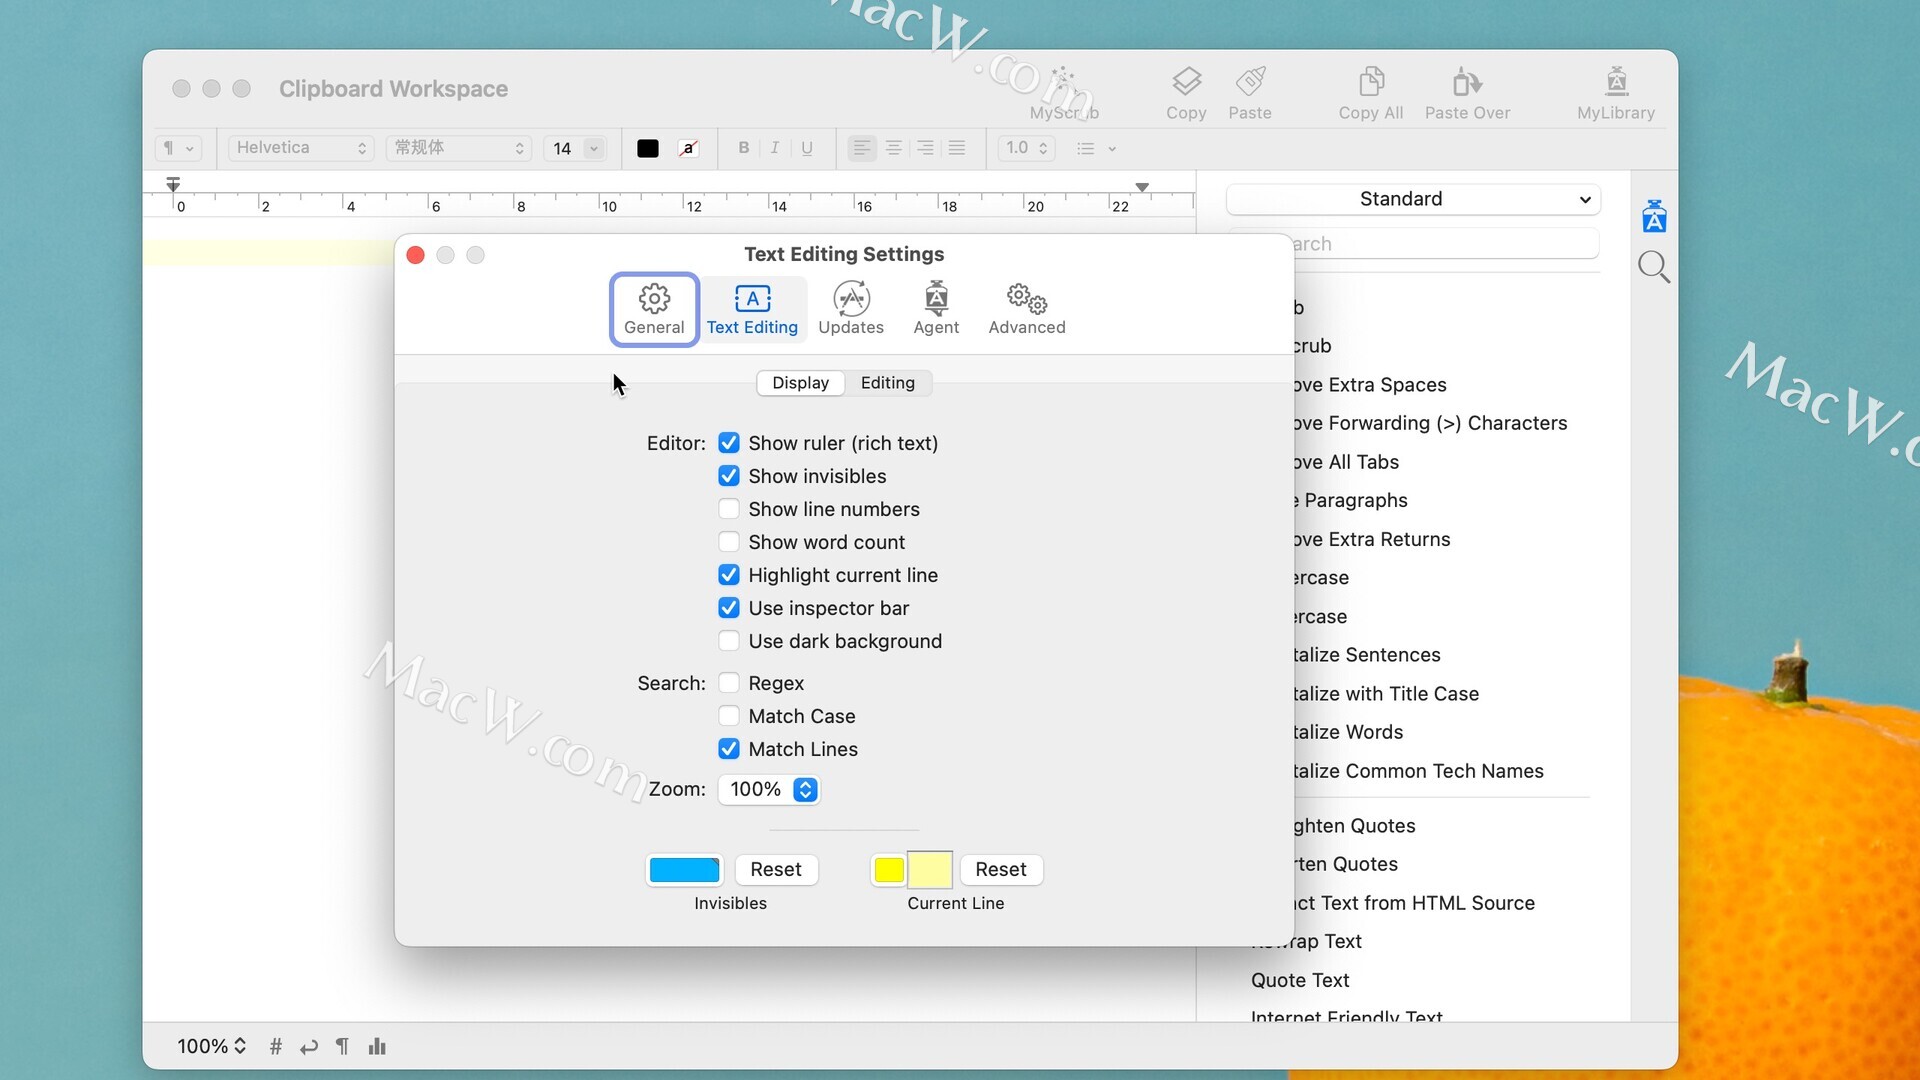This screenshot has height=1080, width=1920.
Task: Expand the Standard dropdown in sidebar
Action: (1413, 199)
